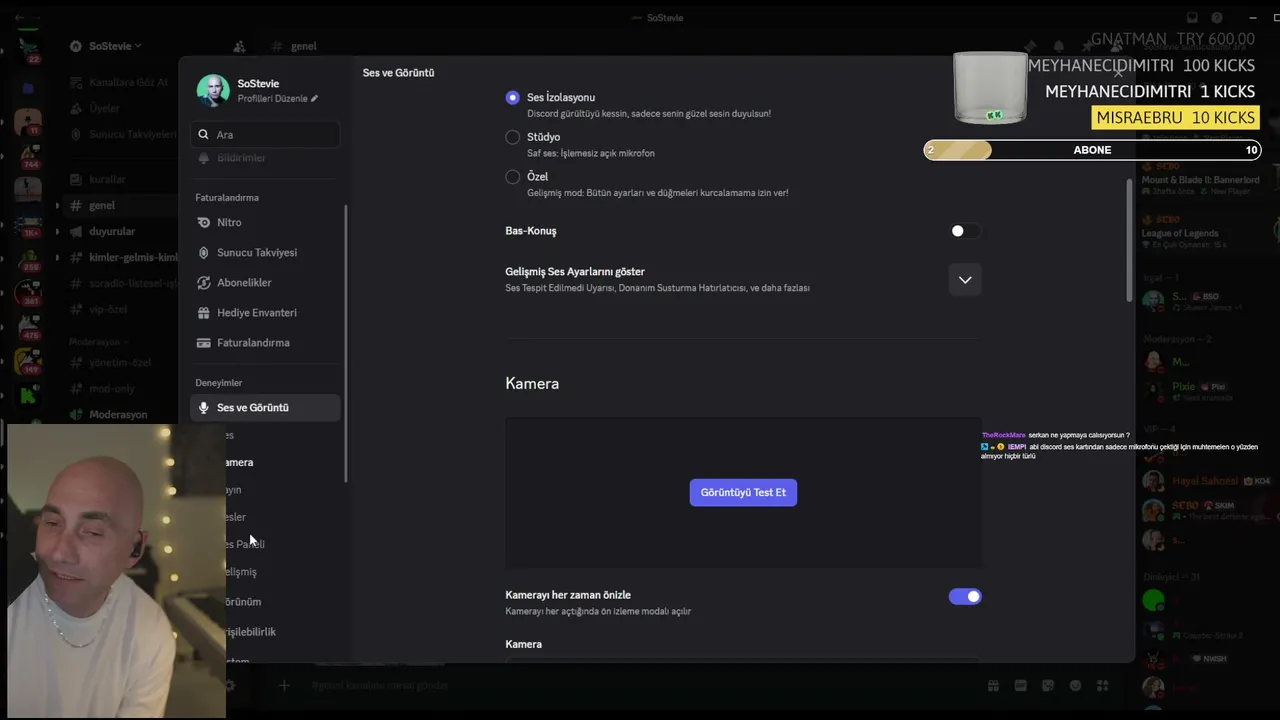The image size is (1280, 720).
Task: Open the server icon with badge 1K+
Action: tap(28, 223)
